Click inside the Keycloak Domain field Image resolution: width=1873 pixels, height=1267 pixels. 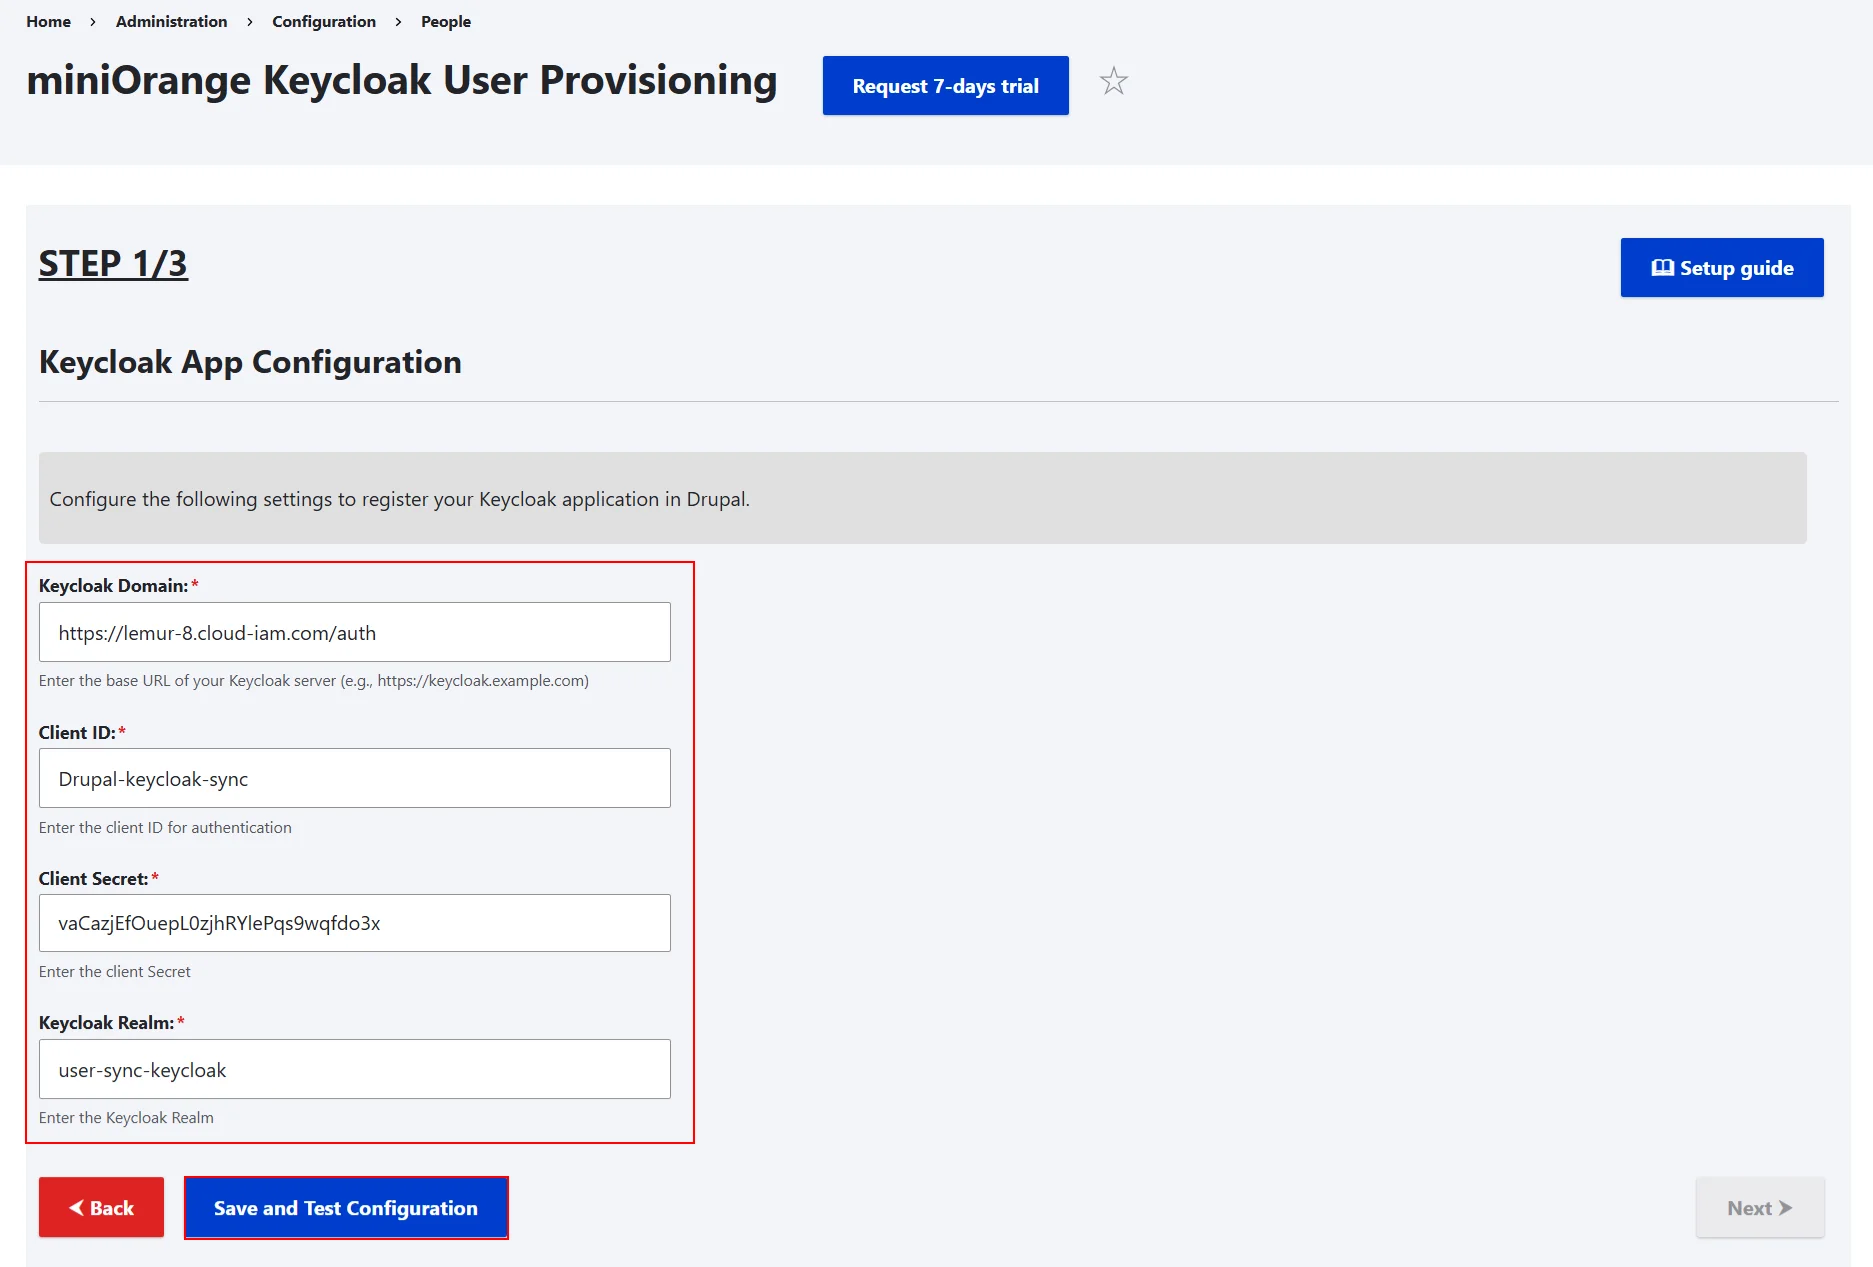click(354, 632)
